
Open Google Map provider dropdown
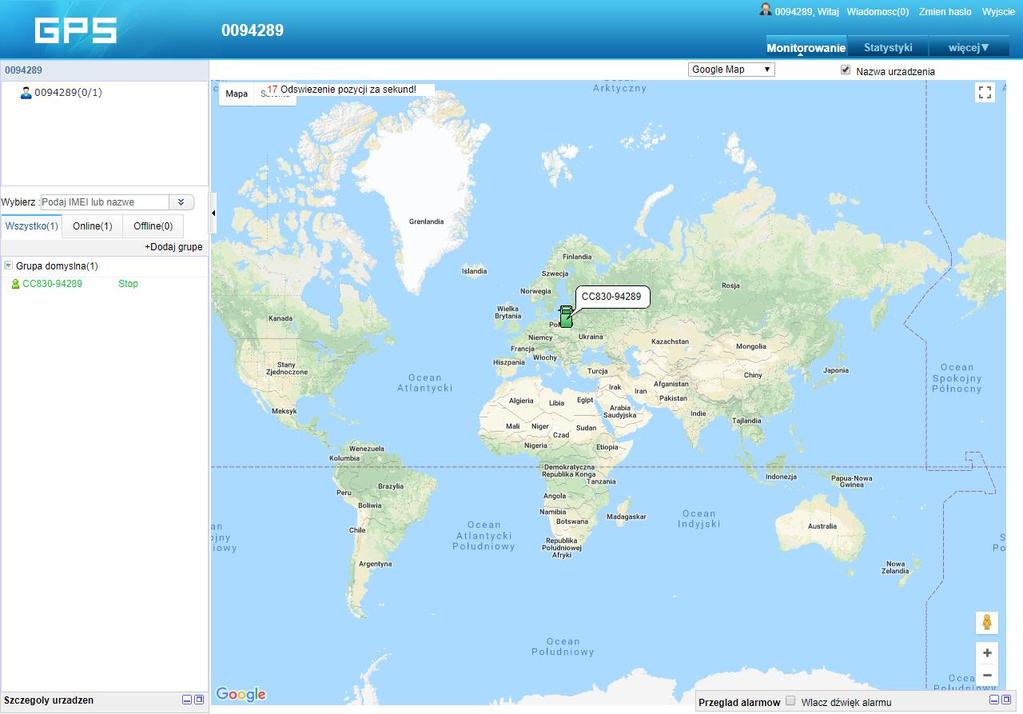click(731, 69)
